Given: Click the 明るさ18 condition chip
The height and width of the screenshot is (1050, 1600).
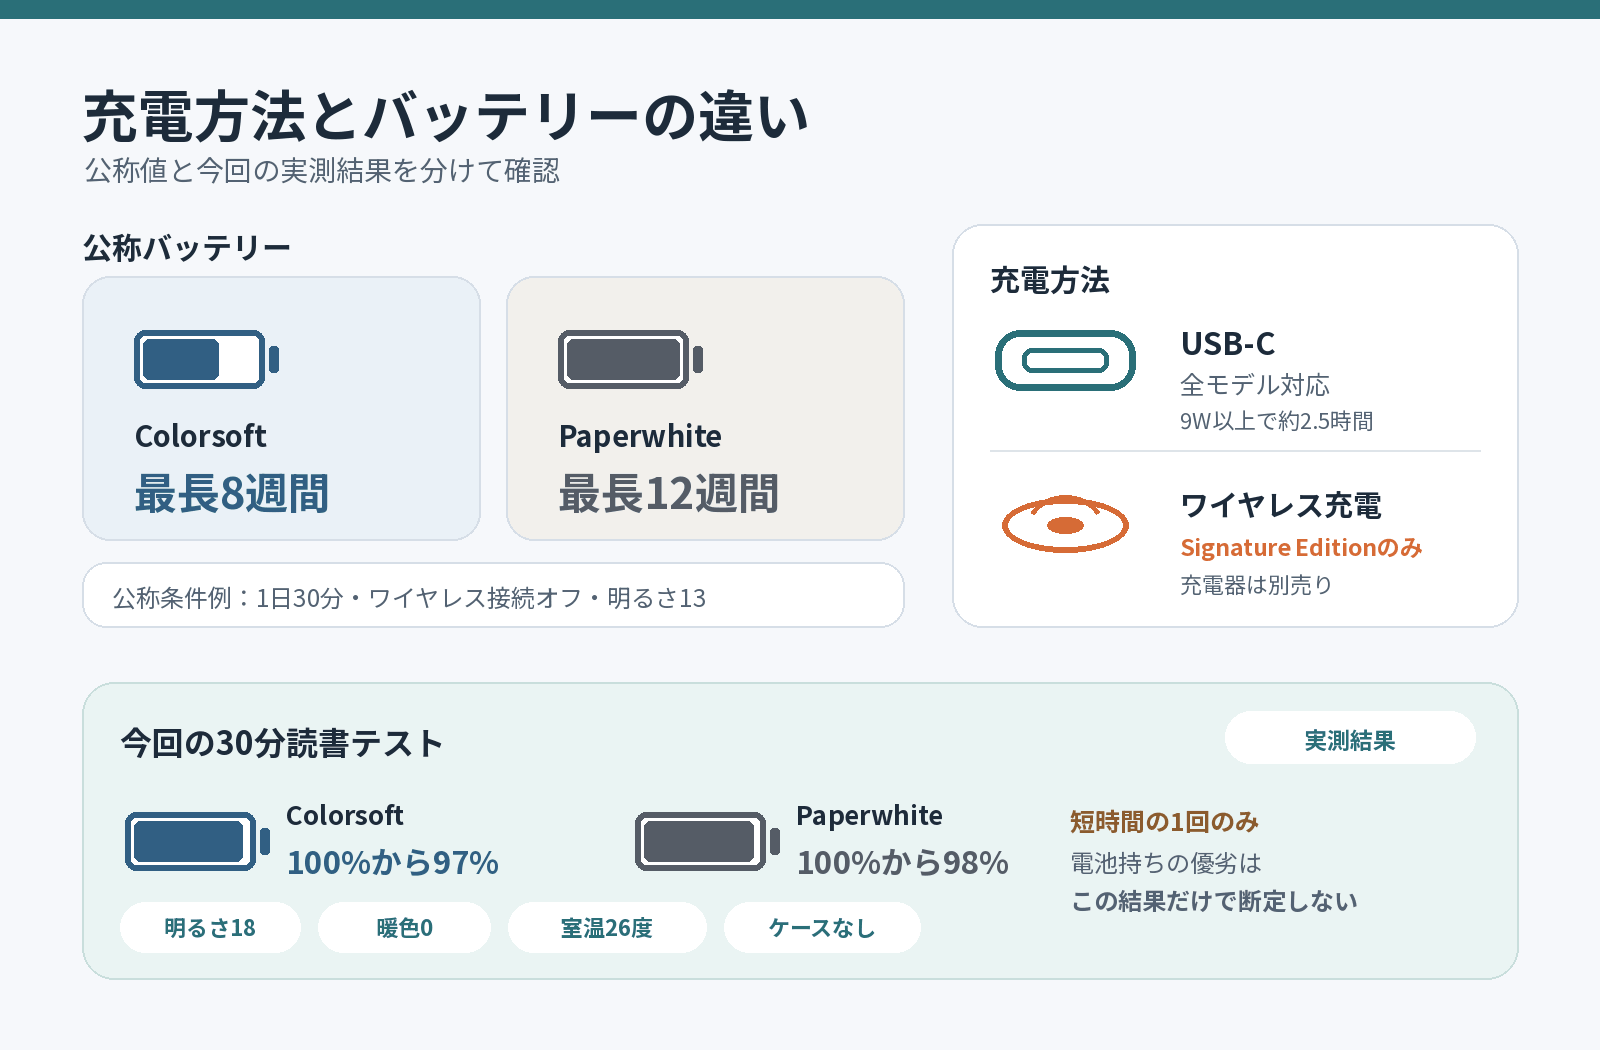Looking at the screenshot, I should tap(210, 928).
